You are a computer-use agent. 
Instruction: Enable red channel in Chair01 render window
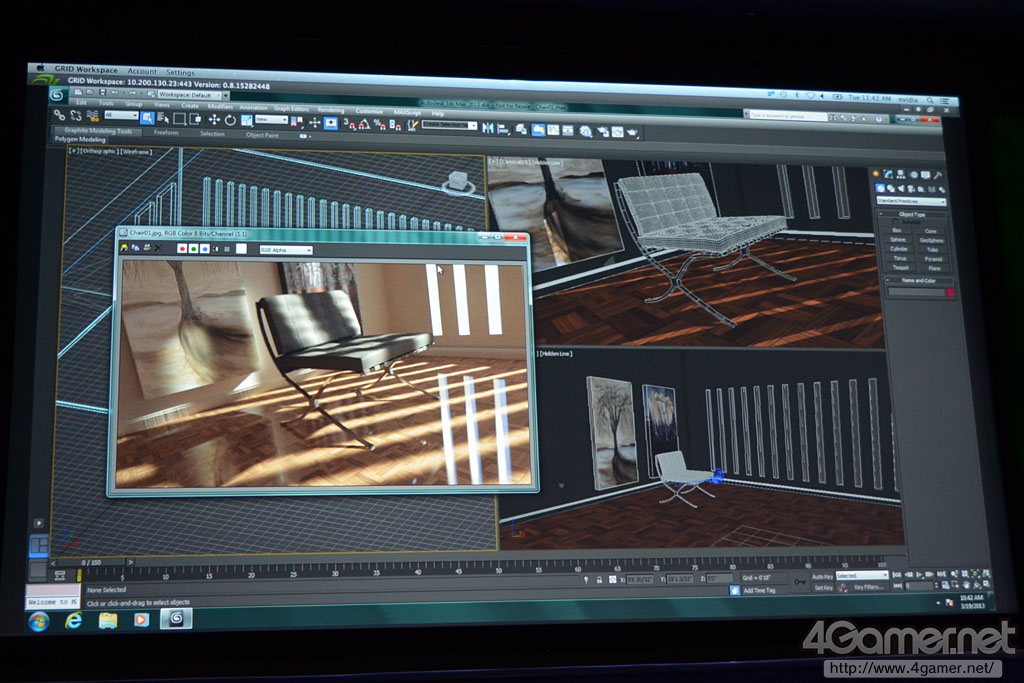click(182, 249)
